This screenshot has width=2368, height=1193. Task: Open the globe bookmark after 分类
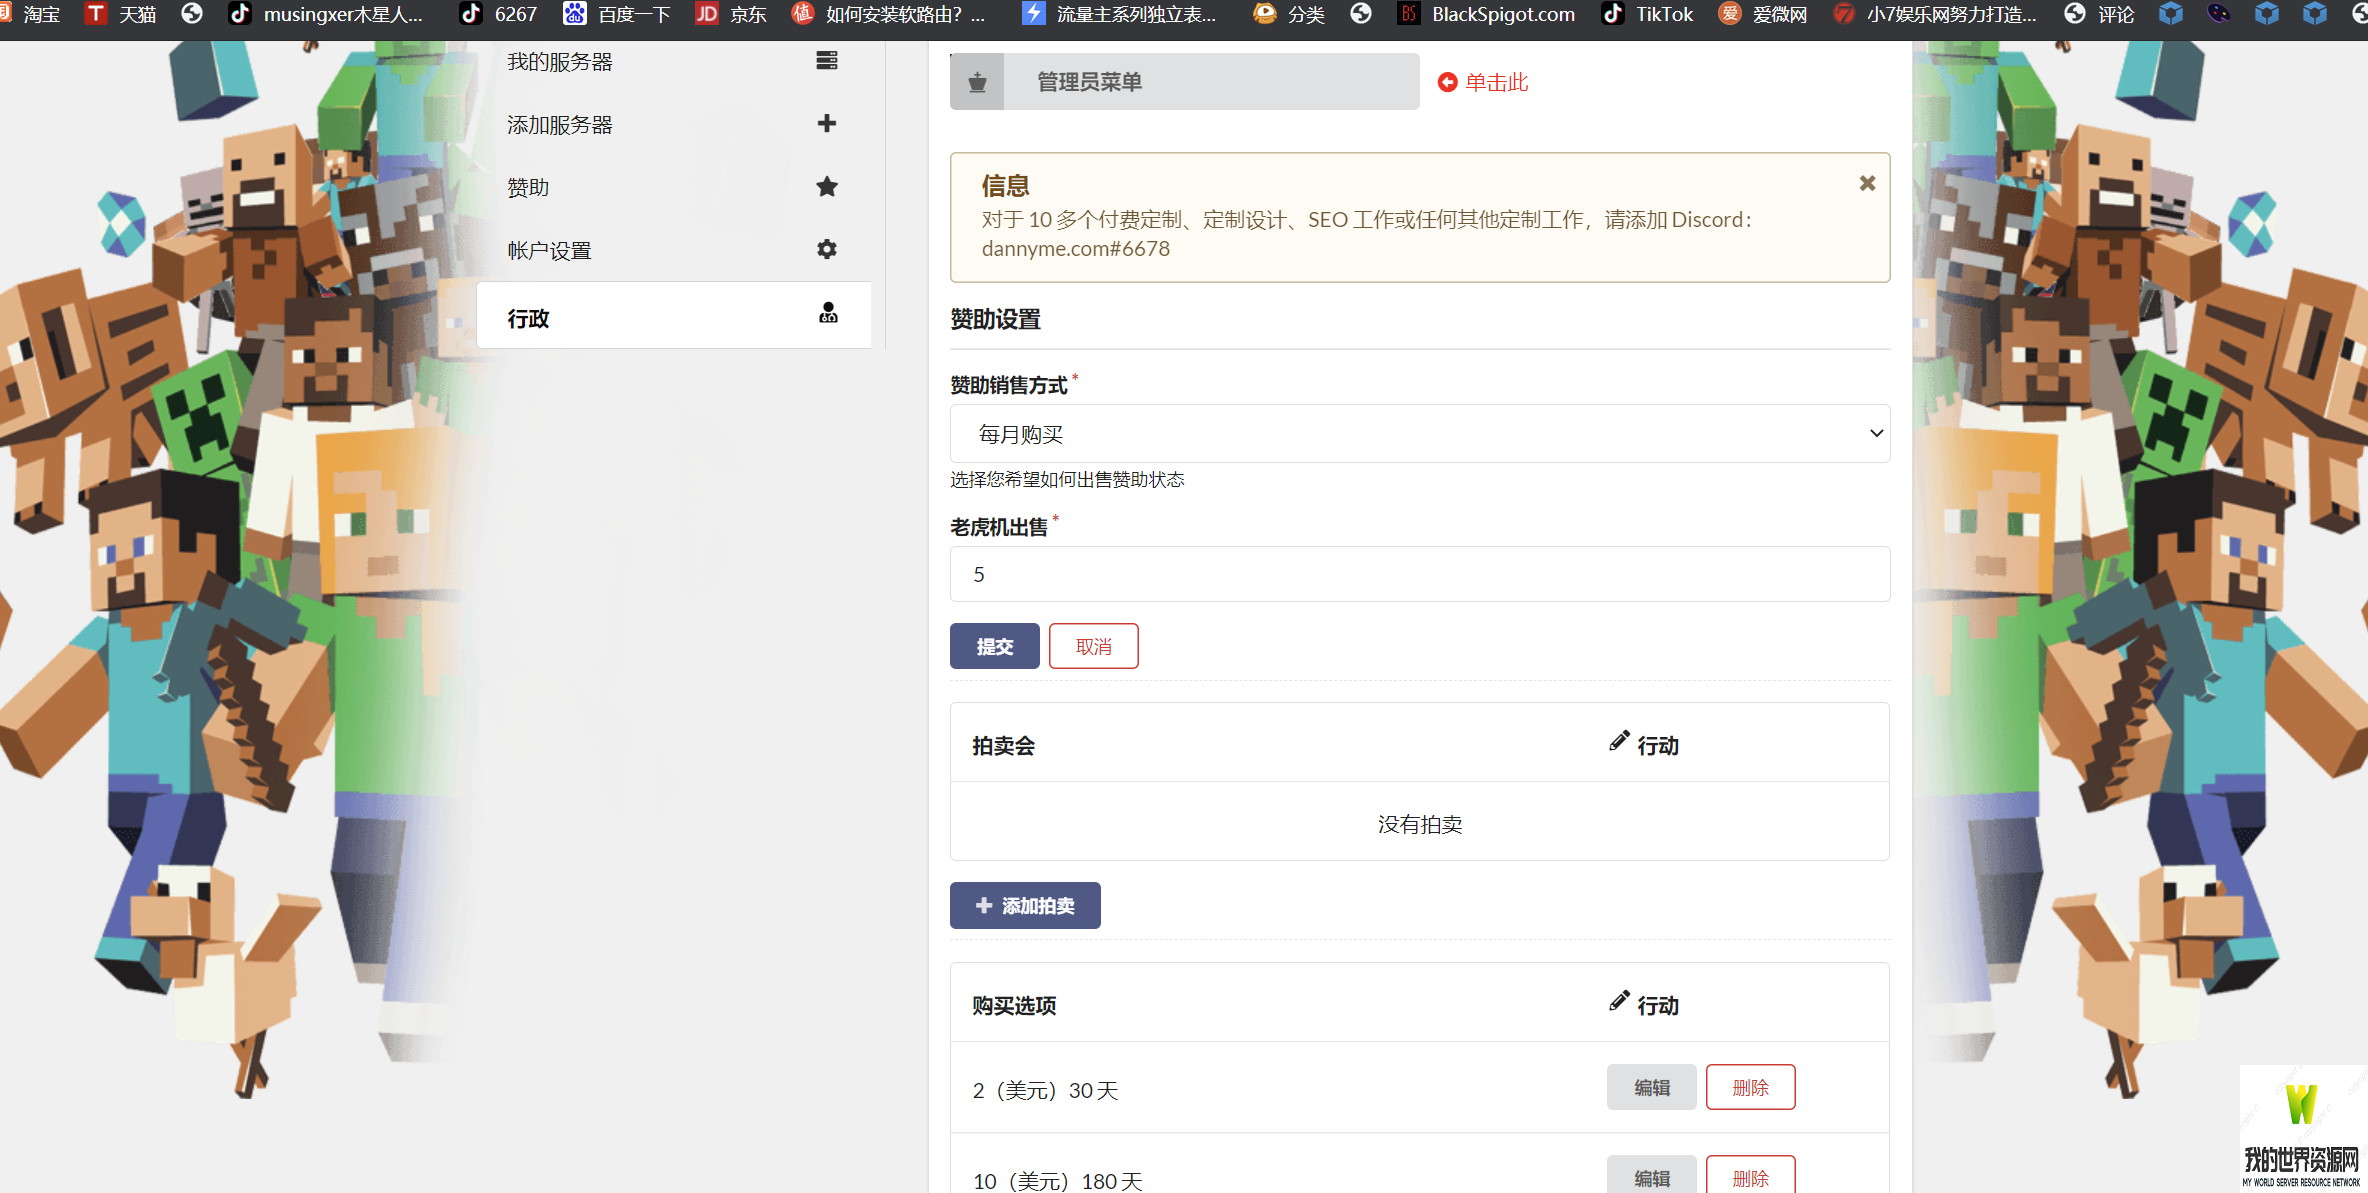[x=1361, y=14]
